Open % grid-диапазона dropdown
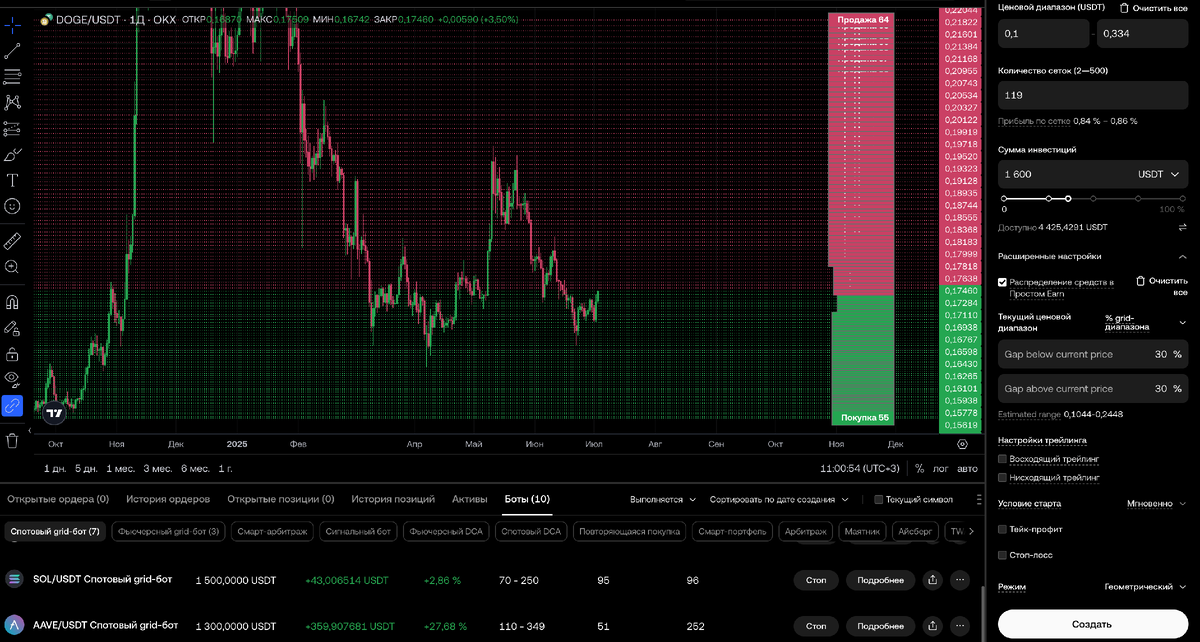1200x642 pixels. pos(1145,322)
